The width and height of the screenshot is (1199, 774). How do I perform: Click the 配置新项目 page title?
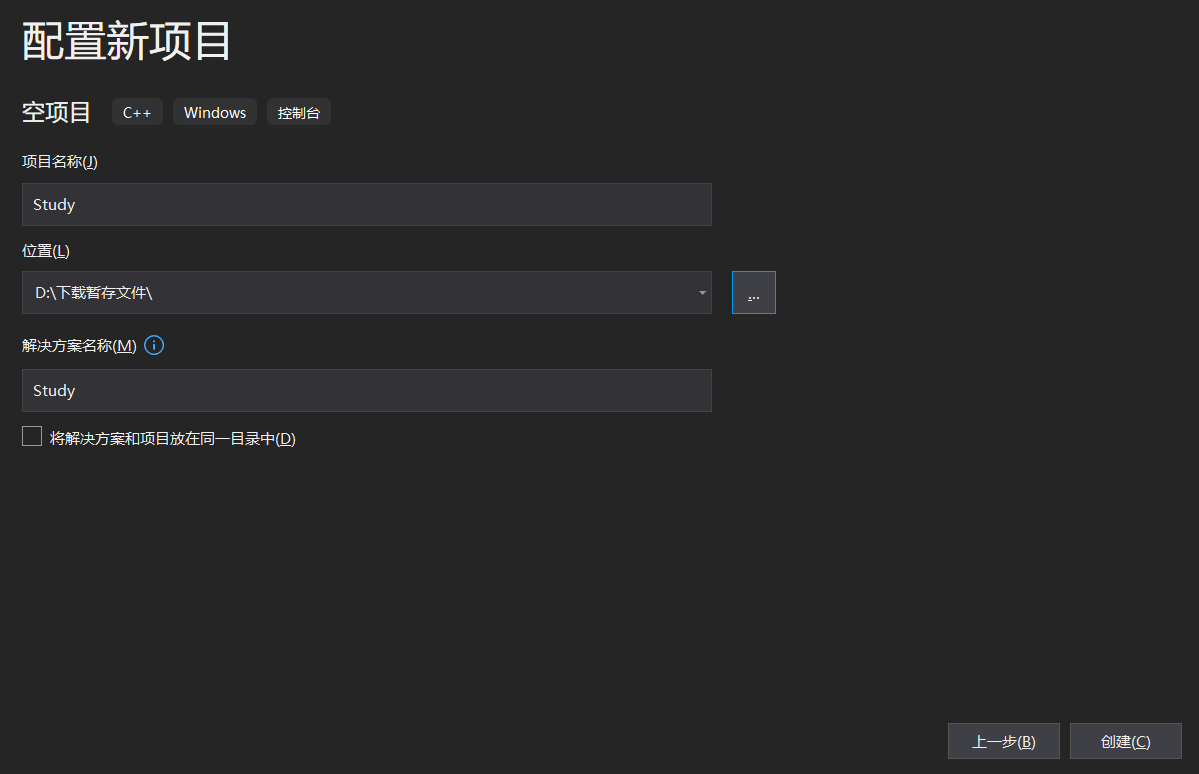tap(125, 41)
